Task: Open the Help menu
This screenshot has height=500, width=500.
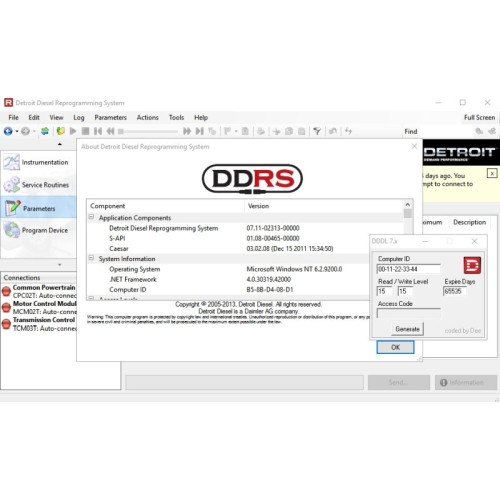Action: (x=201, y=117)
